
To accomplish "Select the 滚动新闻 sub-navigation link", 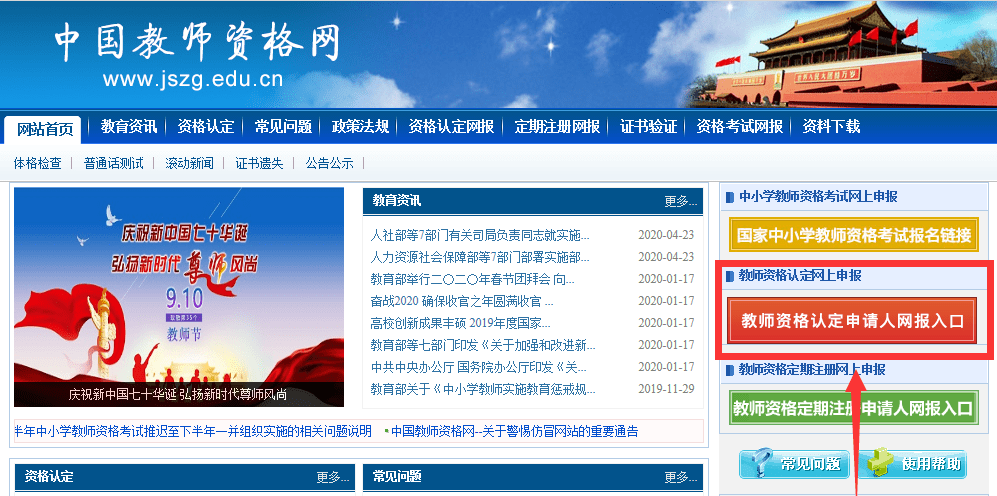I will (x=189, y=163).
